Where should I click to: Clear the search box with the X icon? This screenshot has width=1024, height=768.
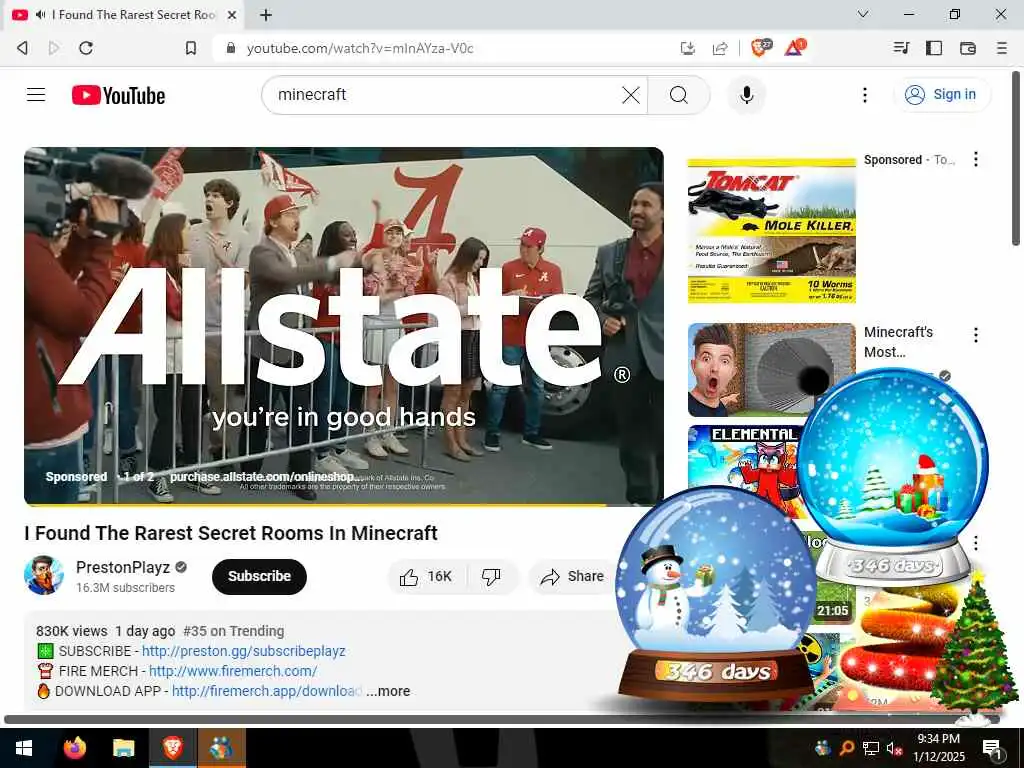pos(630,95)
